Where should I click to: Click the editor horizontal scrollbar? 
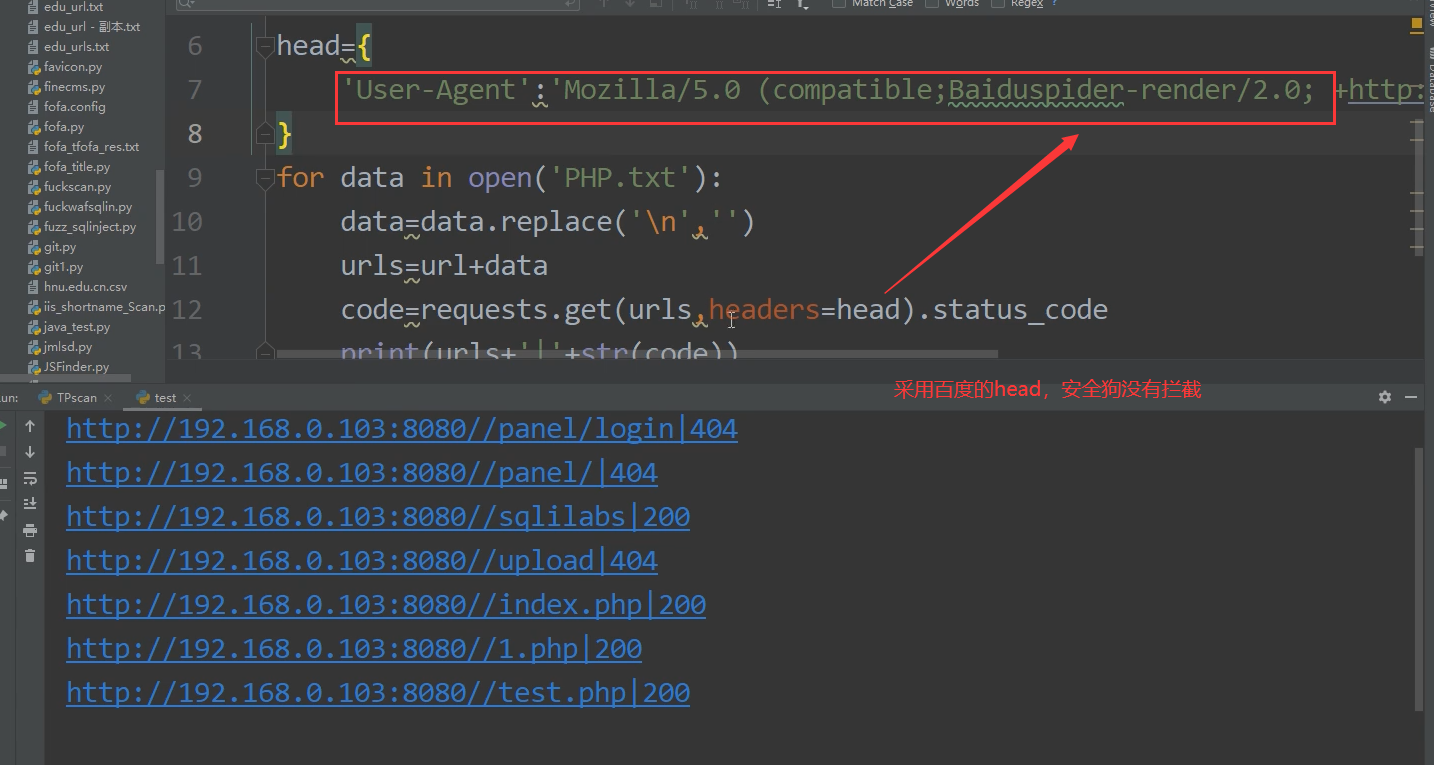(637, 354)
